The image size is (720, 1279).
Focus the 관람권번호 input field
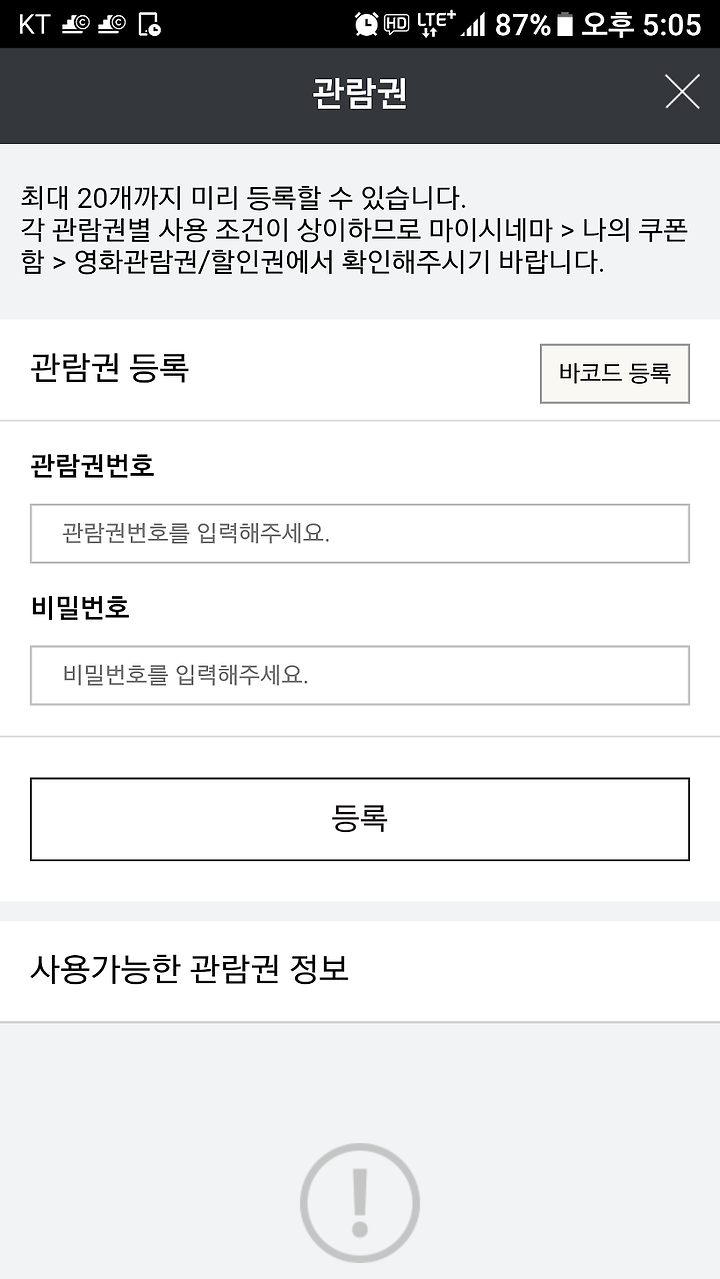point(360,534)
